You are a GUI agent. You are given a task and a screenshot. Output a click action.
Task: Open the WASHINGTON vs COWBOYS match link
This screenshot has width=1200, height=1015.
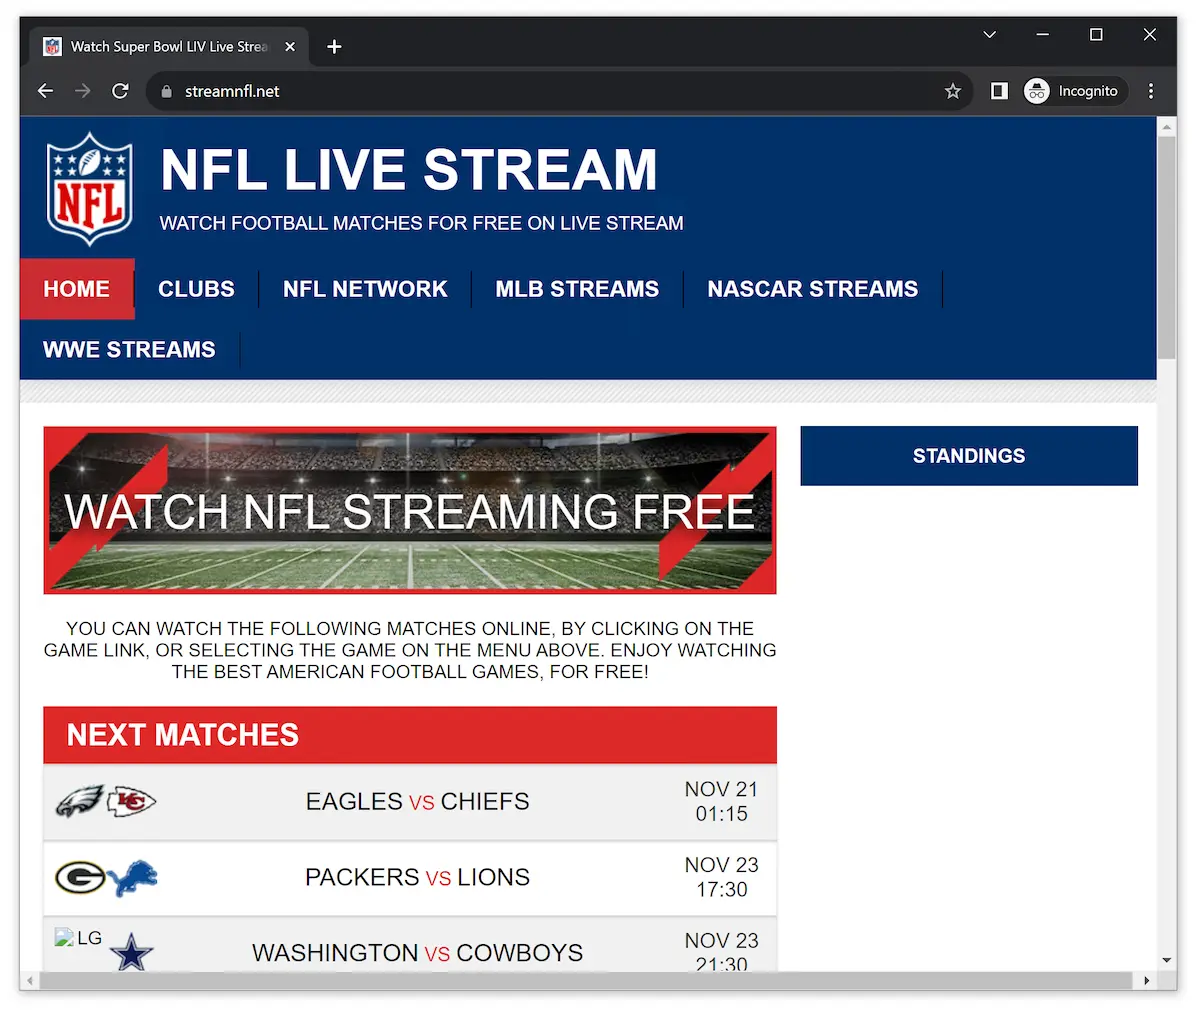click(x=418, y=952)
